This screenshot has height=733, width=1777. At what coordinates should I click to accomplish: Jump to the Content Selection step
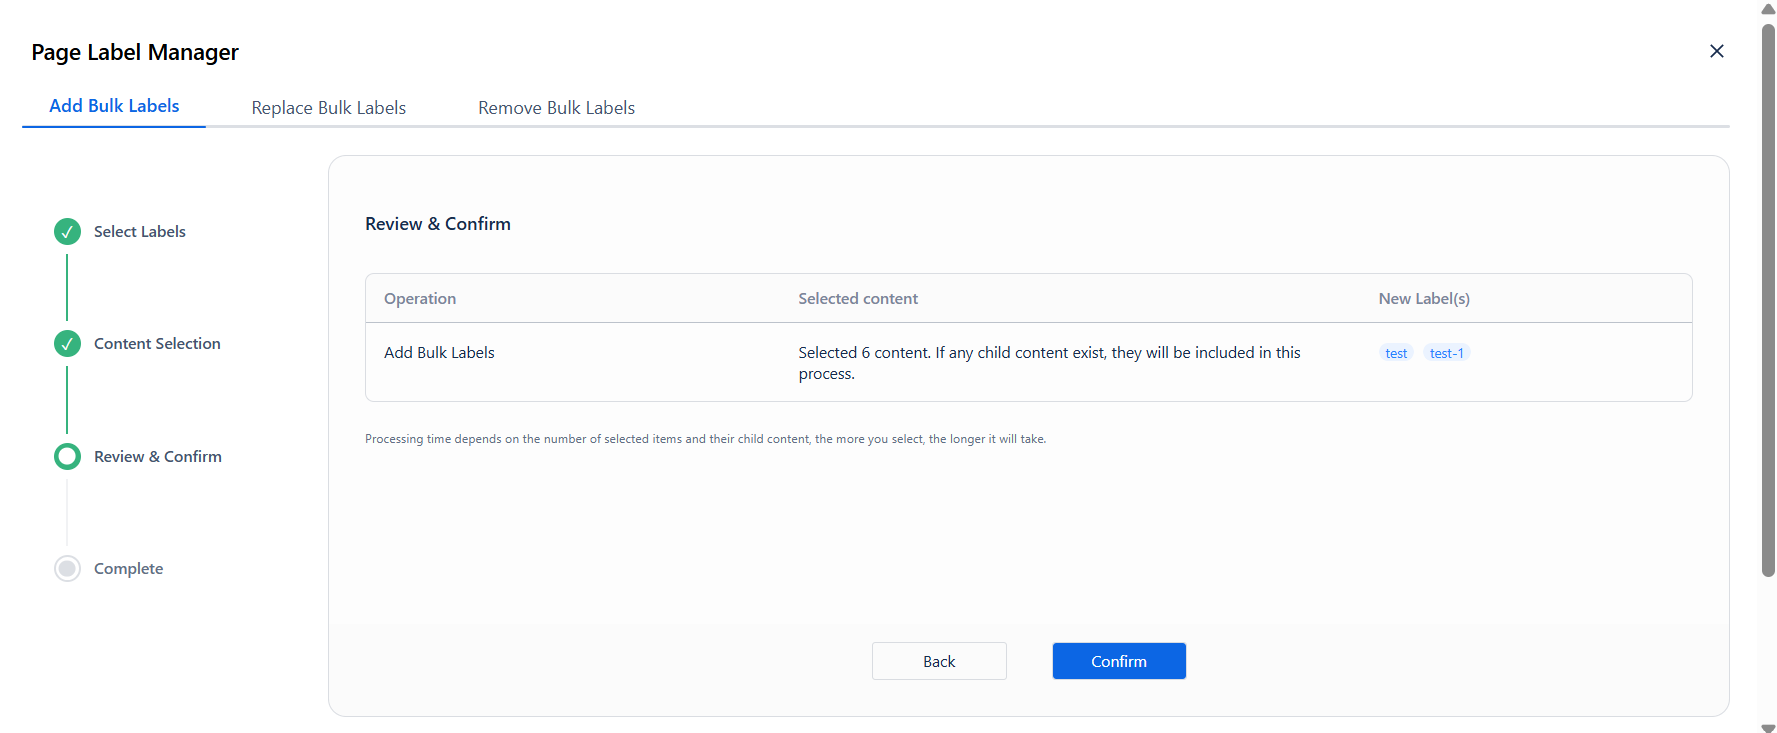[x=157, y=344]
